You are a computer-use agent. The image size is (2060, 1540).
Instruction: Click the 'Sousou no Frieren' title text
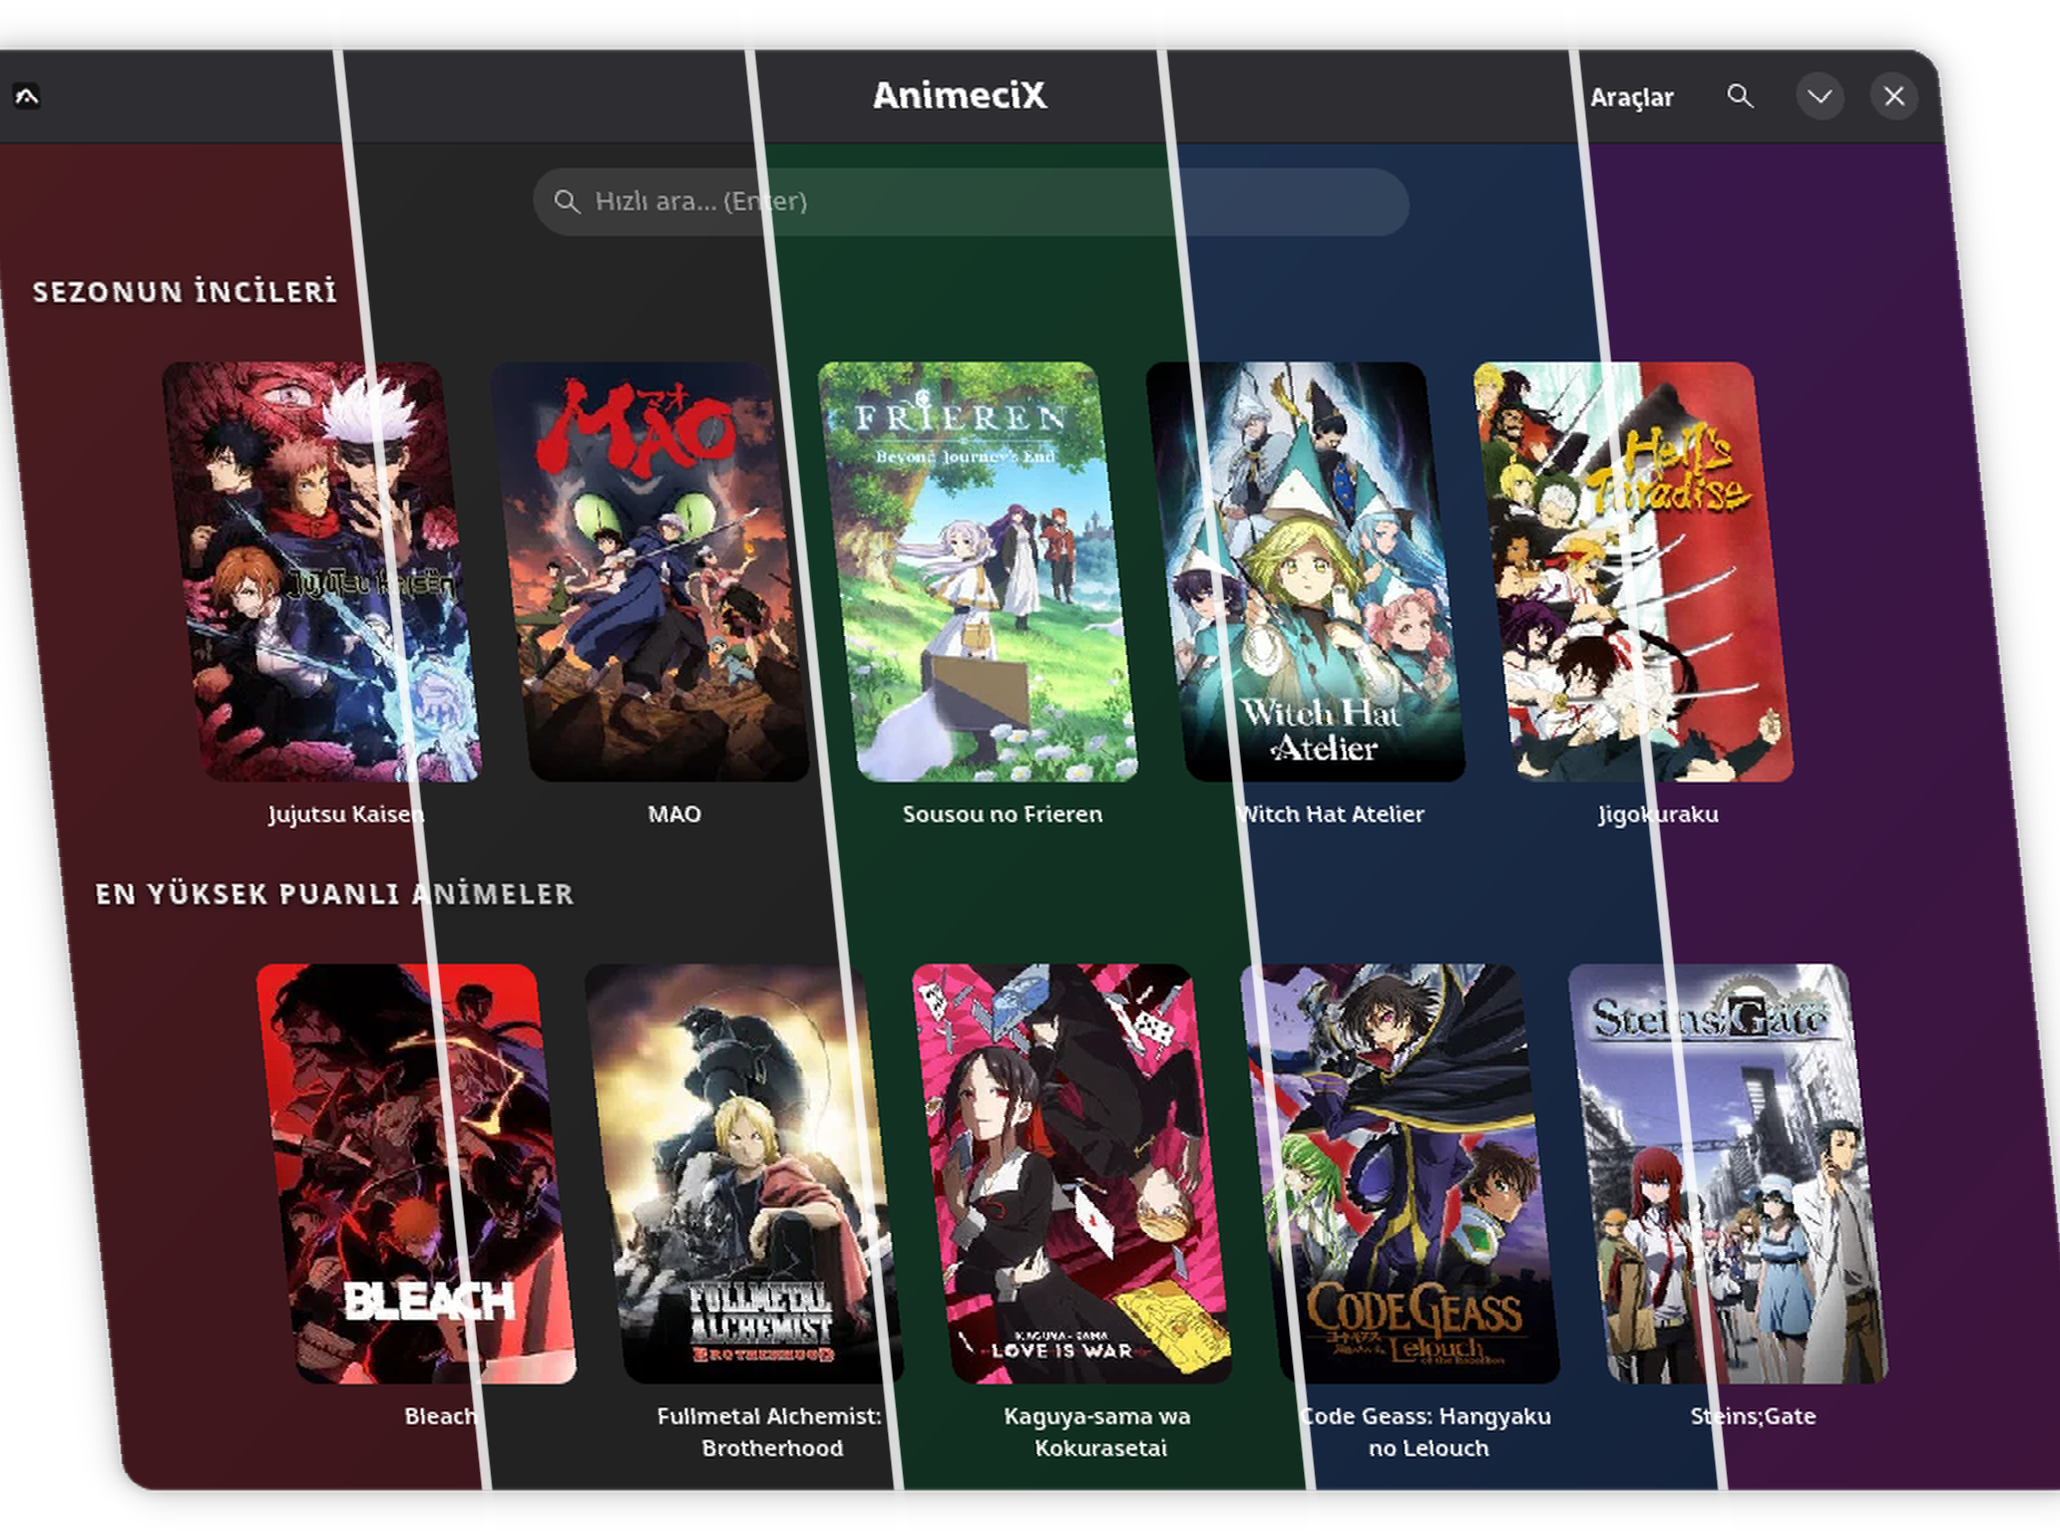click(1002, 814)
